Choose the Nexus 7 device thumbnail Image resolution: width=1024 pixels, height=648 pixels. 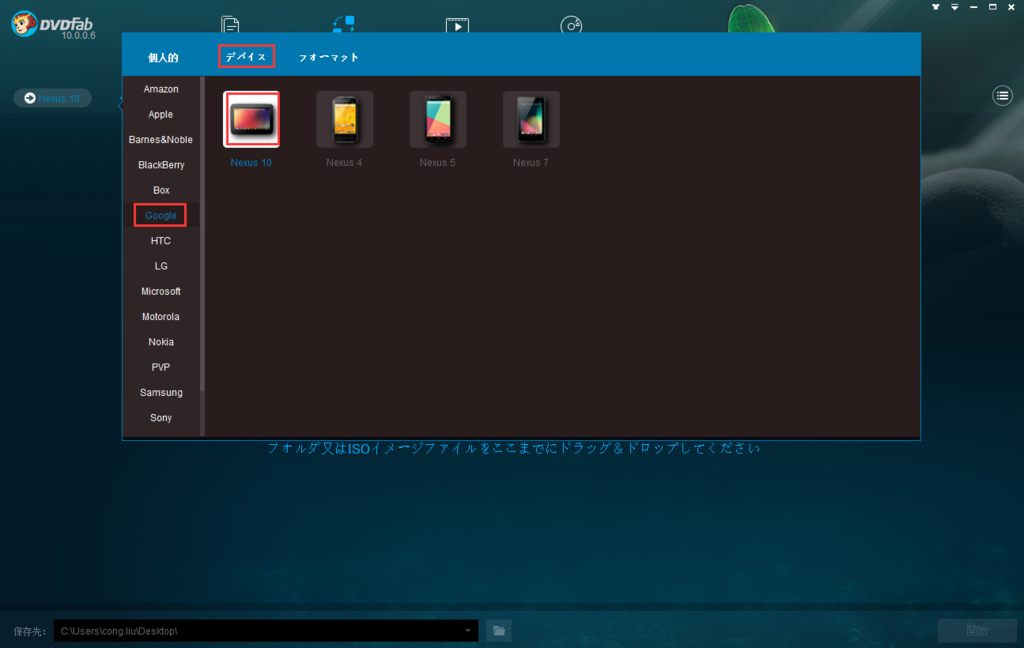point(531,120)
